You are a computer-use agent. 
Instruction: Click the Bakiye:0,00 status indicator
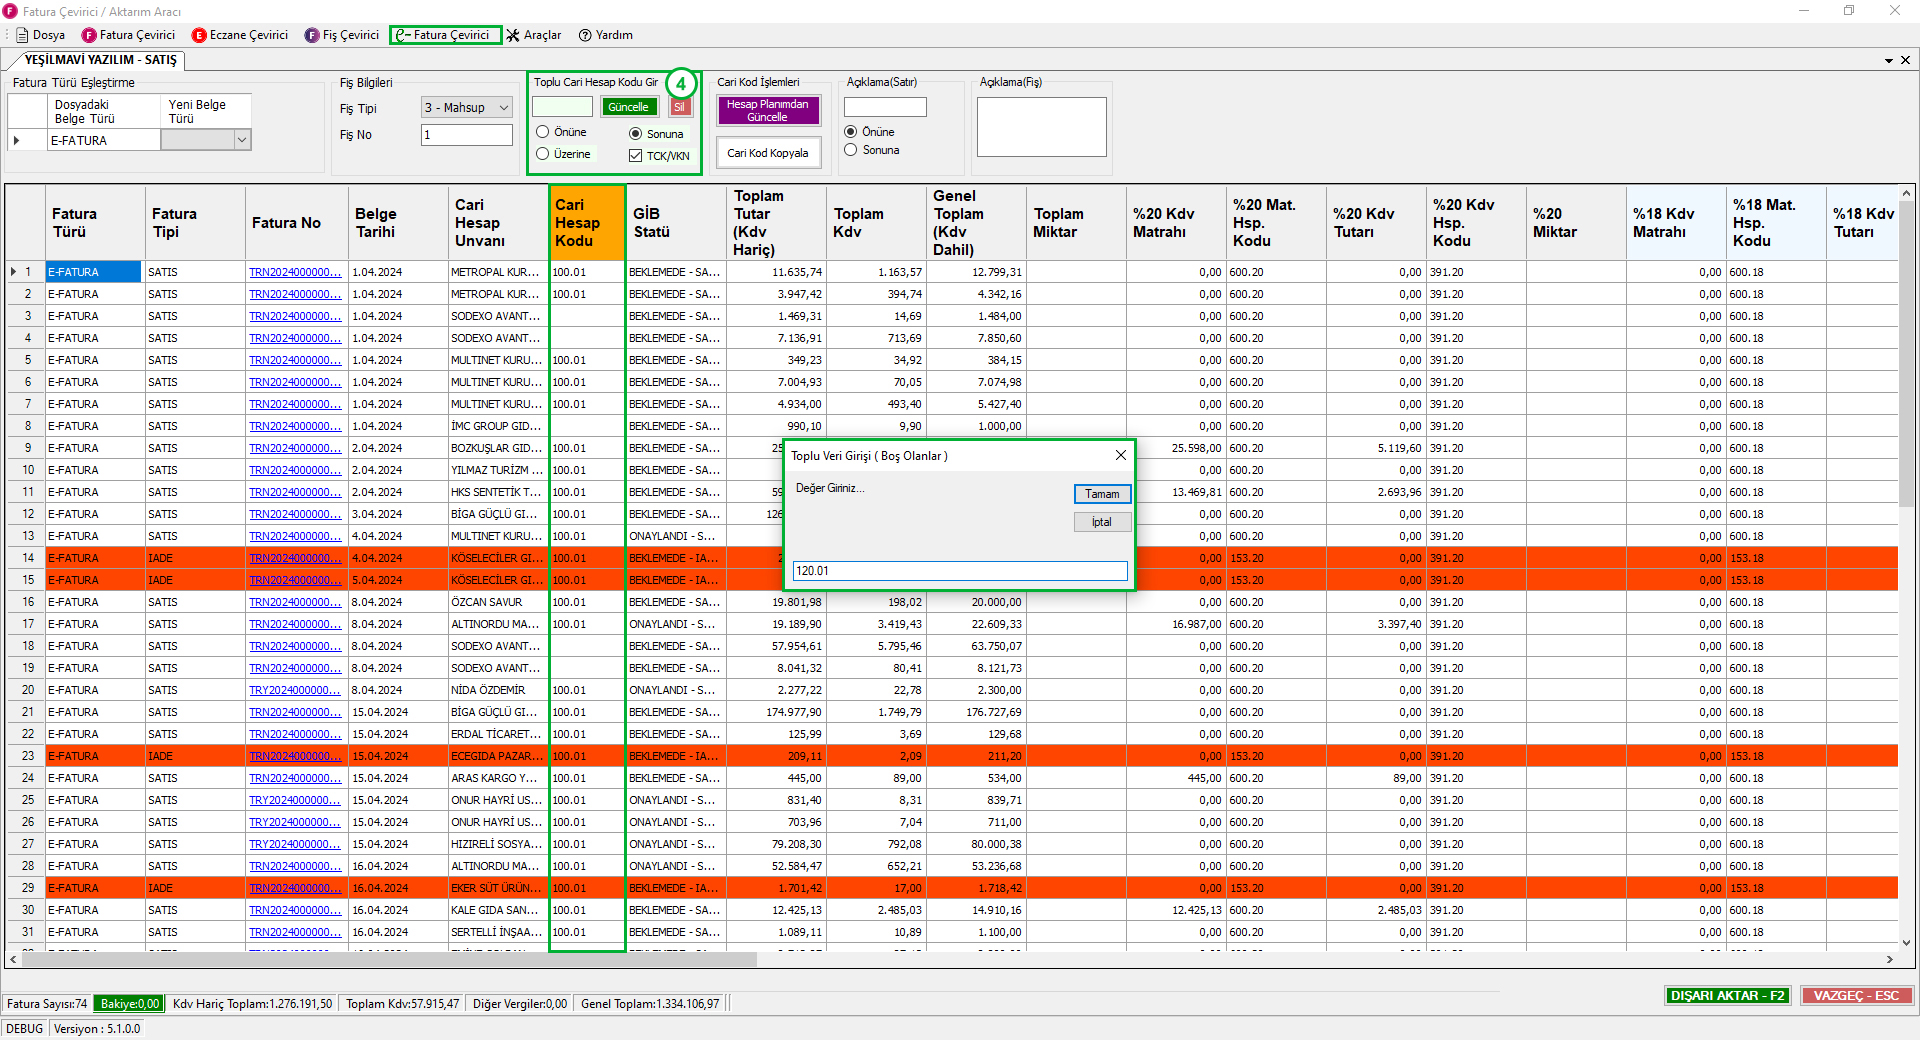point(130,1004)
